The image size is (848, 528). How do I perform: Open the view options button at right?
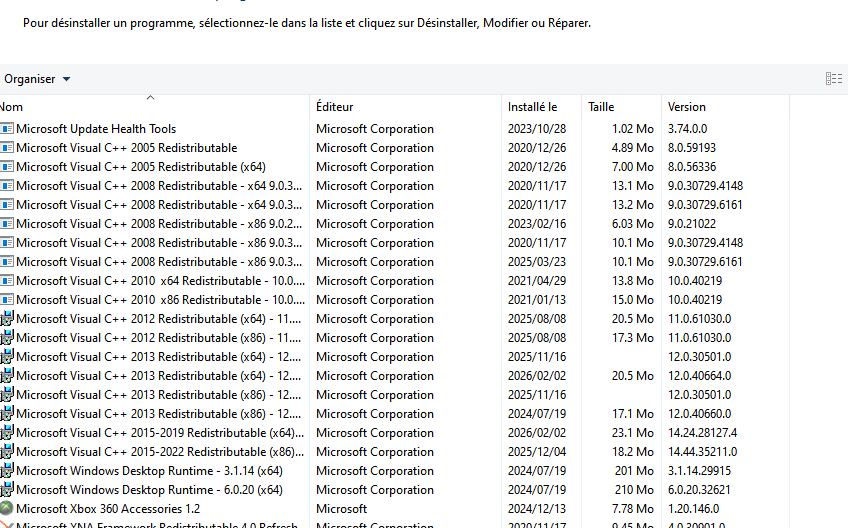[833, 79]
